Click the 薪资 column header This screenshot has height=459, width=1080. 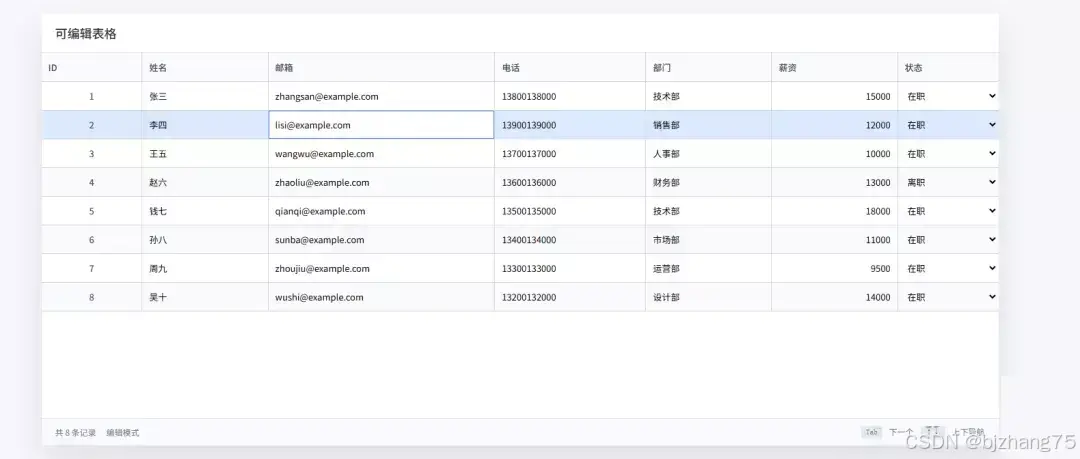tap(834, 68)
